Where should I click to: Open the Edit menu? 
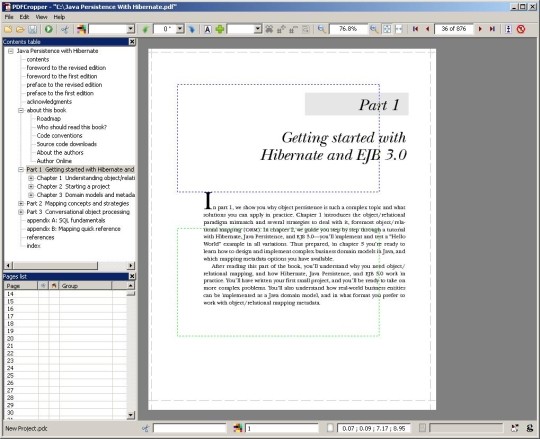point(24,17)
